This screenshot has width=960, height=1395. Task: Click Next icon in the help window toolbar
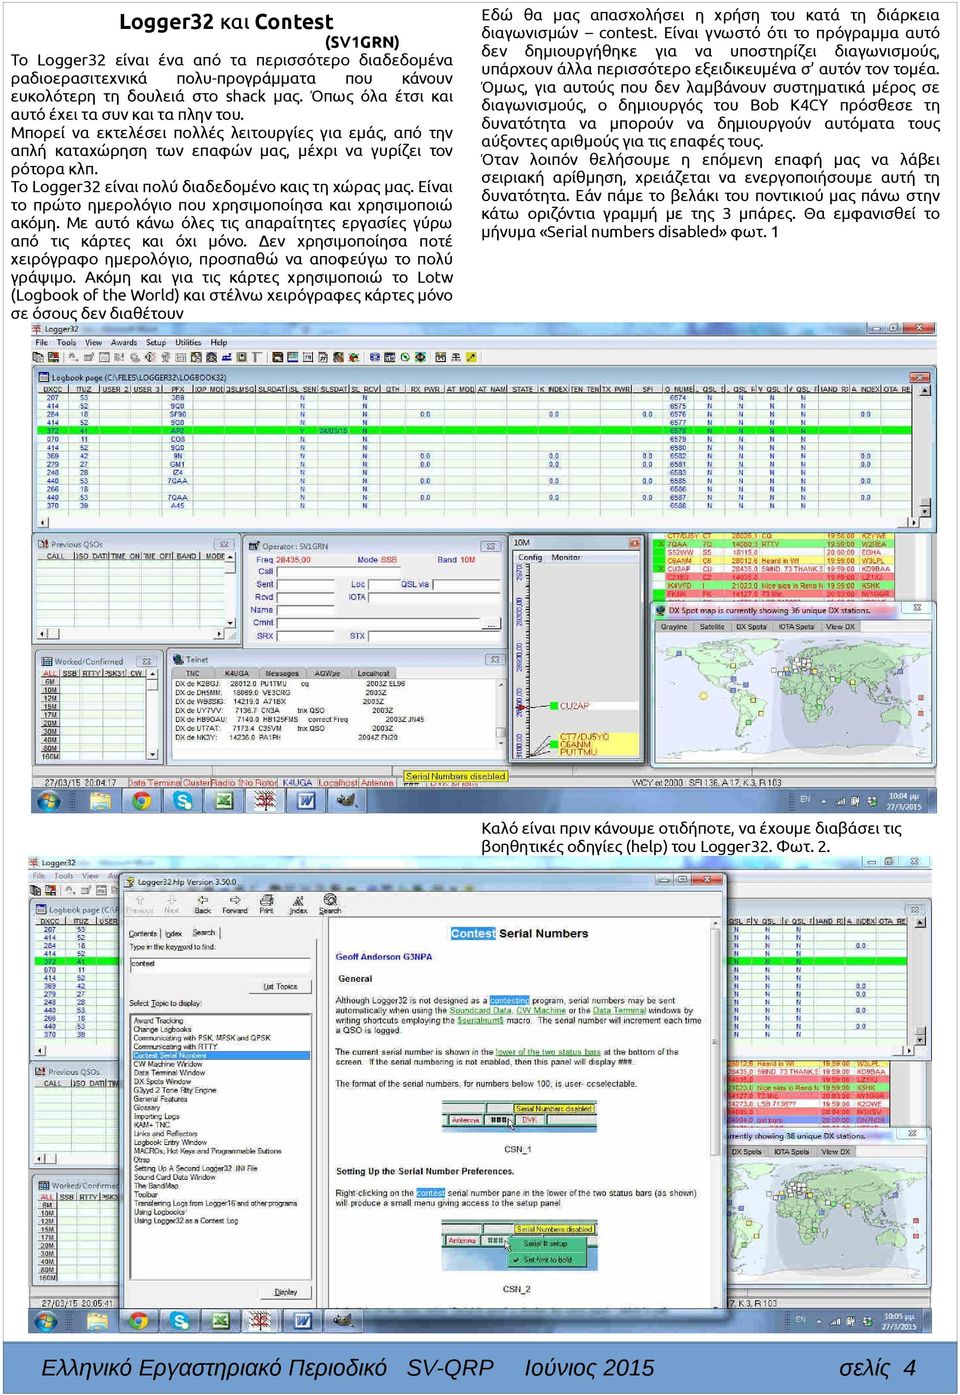(x=172, y=902)
